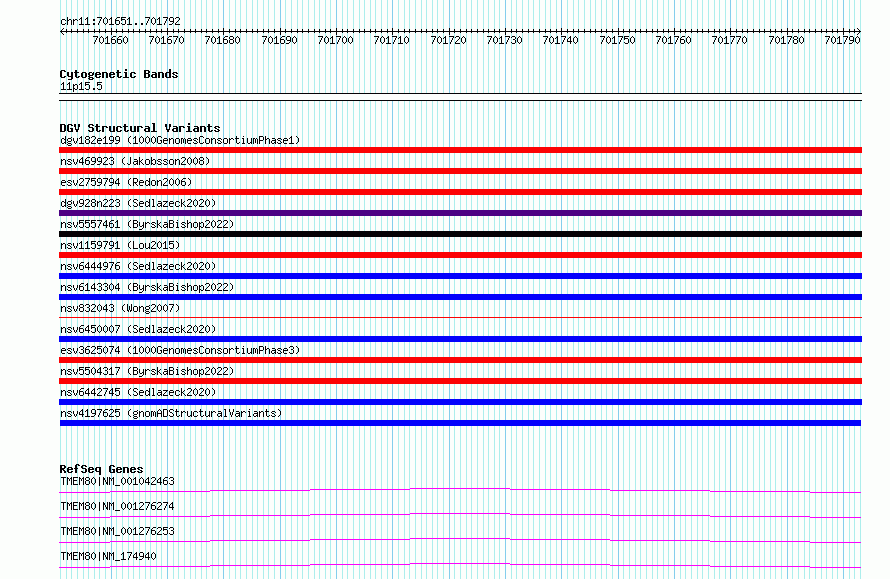Screen dimensions: 890x579
Task: Click the chr11:701651..701792 region label
Action: (120, 21)
